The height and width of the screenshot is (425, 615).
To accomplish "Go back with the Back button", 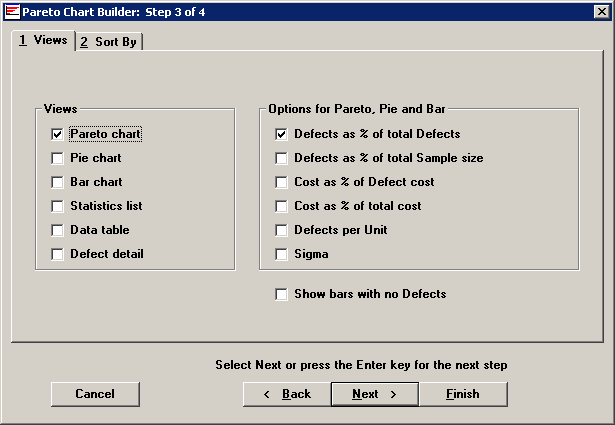I will tap(287, 394).
